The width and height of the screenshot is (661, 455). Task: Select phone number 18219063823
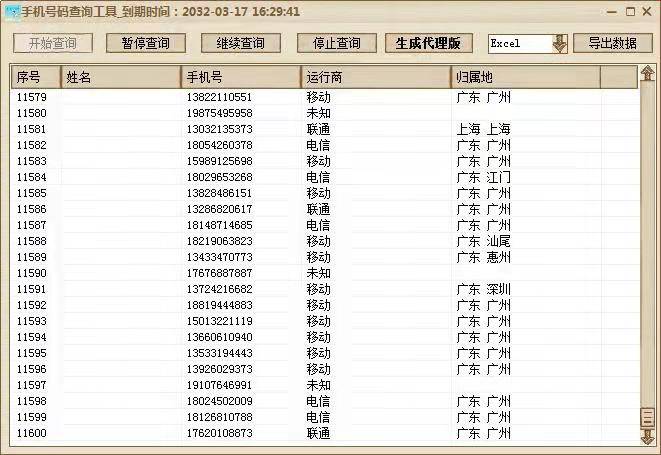click(219, 242)
